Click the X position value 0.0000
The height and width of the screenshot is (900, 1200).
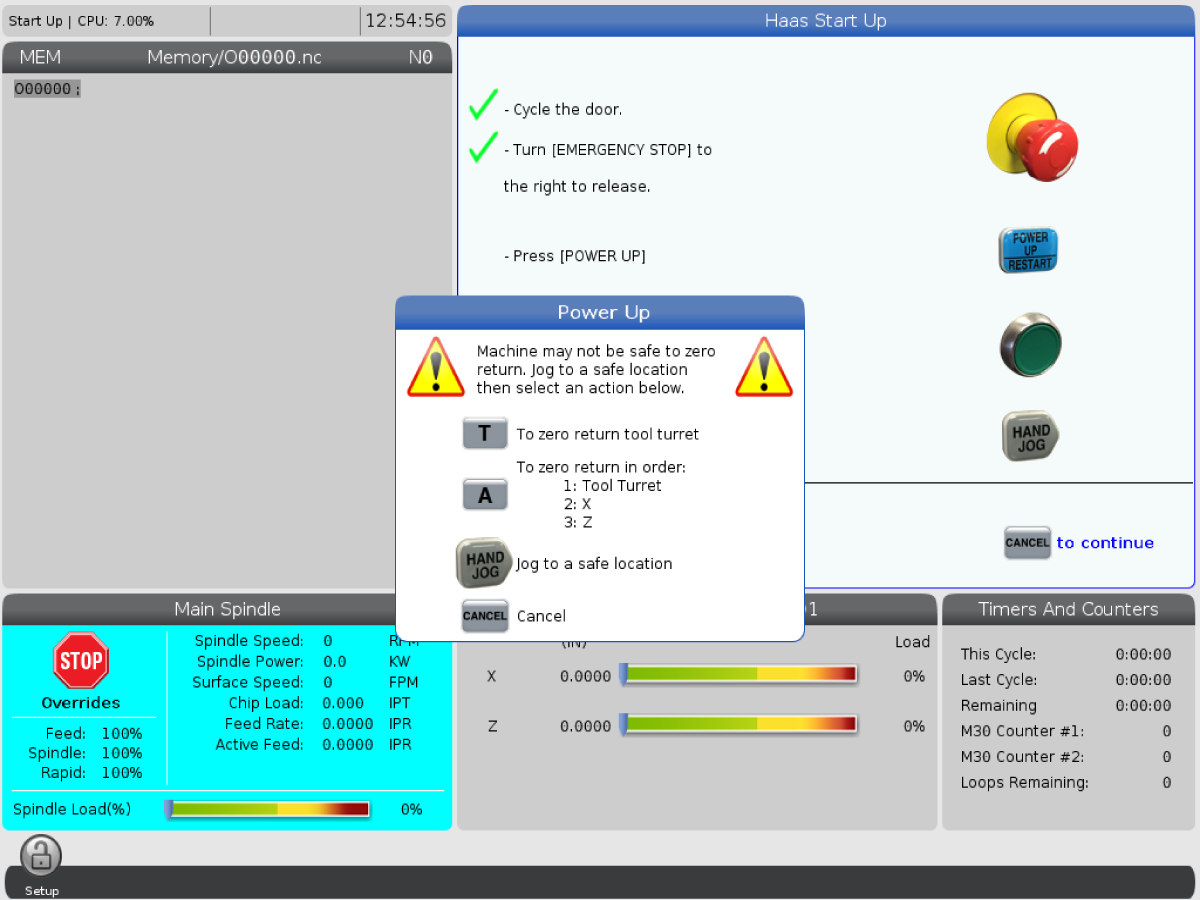point(585,677)
